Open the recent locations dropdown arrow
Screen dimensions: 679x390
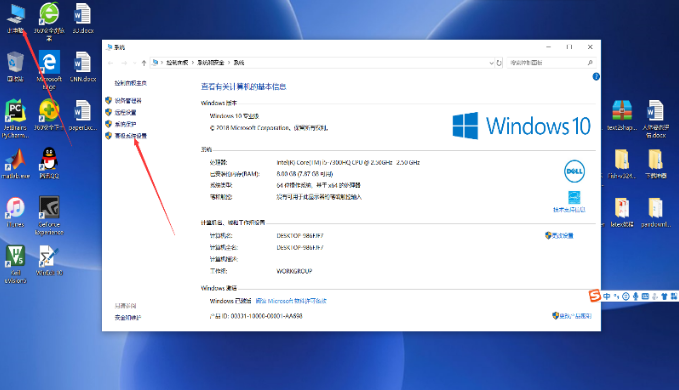tap(135, 63)
